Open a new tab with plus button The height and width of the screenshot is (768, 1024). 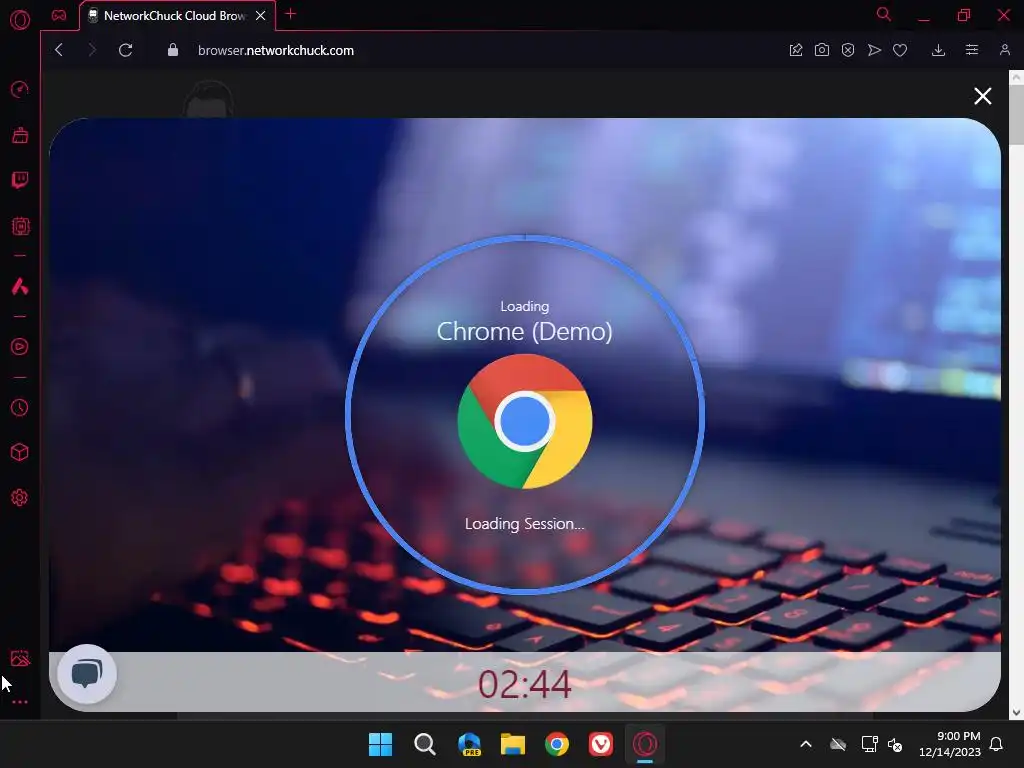point(291,14)
